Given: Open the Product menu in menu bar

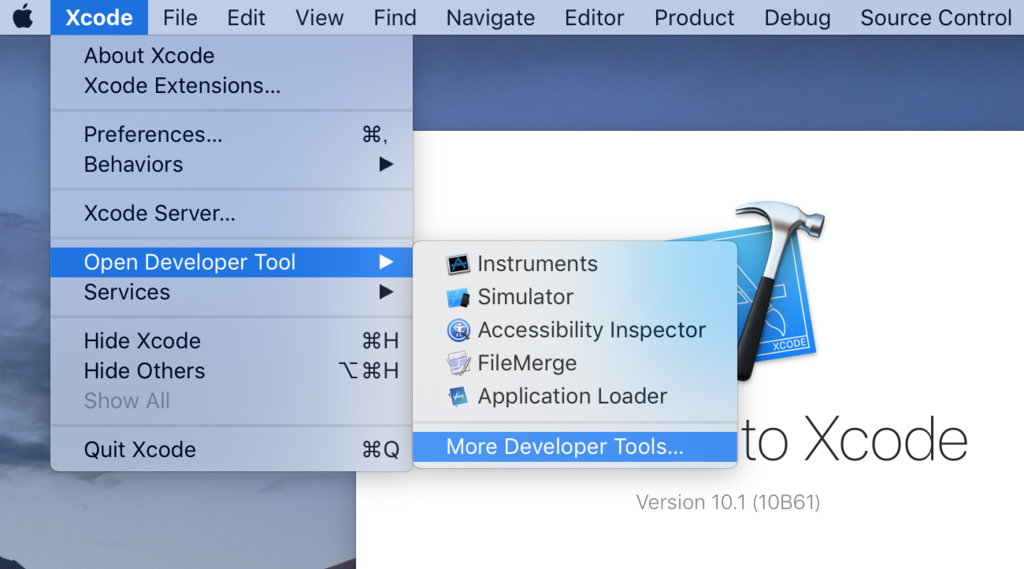Looking at the screenshot, I should (x=694, y=18).
